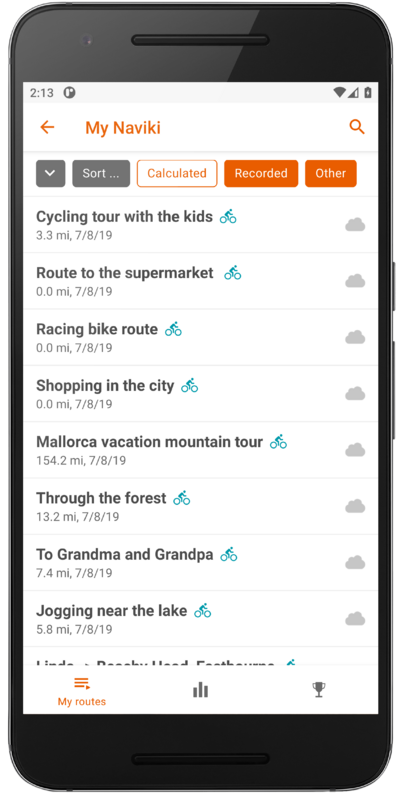The height and width of the screenshot is (800, 402).
Task: Click cloud icon for Cycling tour with the kids
Action: tap(355, 224)
